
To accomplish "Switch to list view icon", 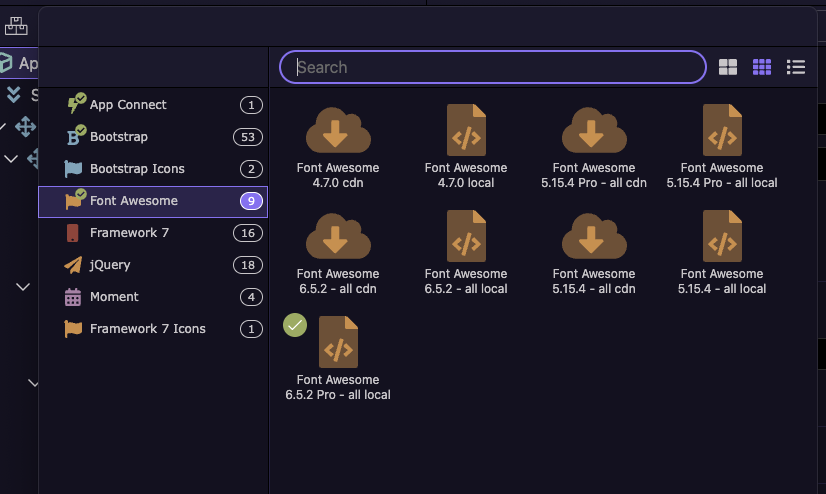I will tap(795, 67).
